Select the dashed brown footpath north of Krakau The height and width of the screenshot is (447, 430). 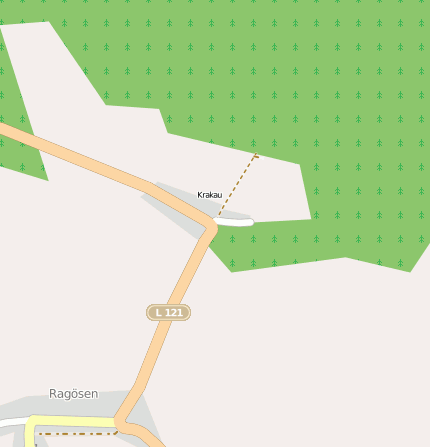[x=237, y=185]
